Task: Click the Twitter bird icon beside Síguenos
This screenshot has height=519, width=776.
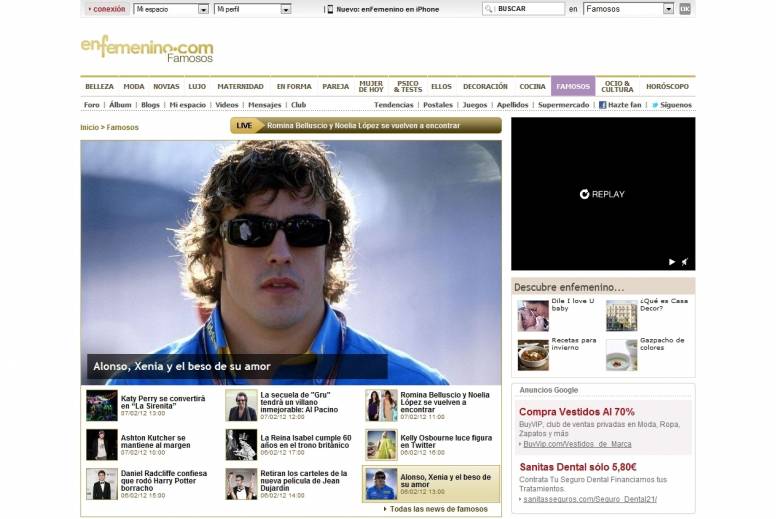Action: [x=655, y=105]
